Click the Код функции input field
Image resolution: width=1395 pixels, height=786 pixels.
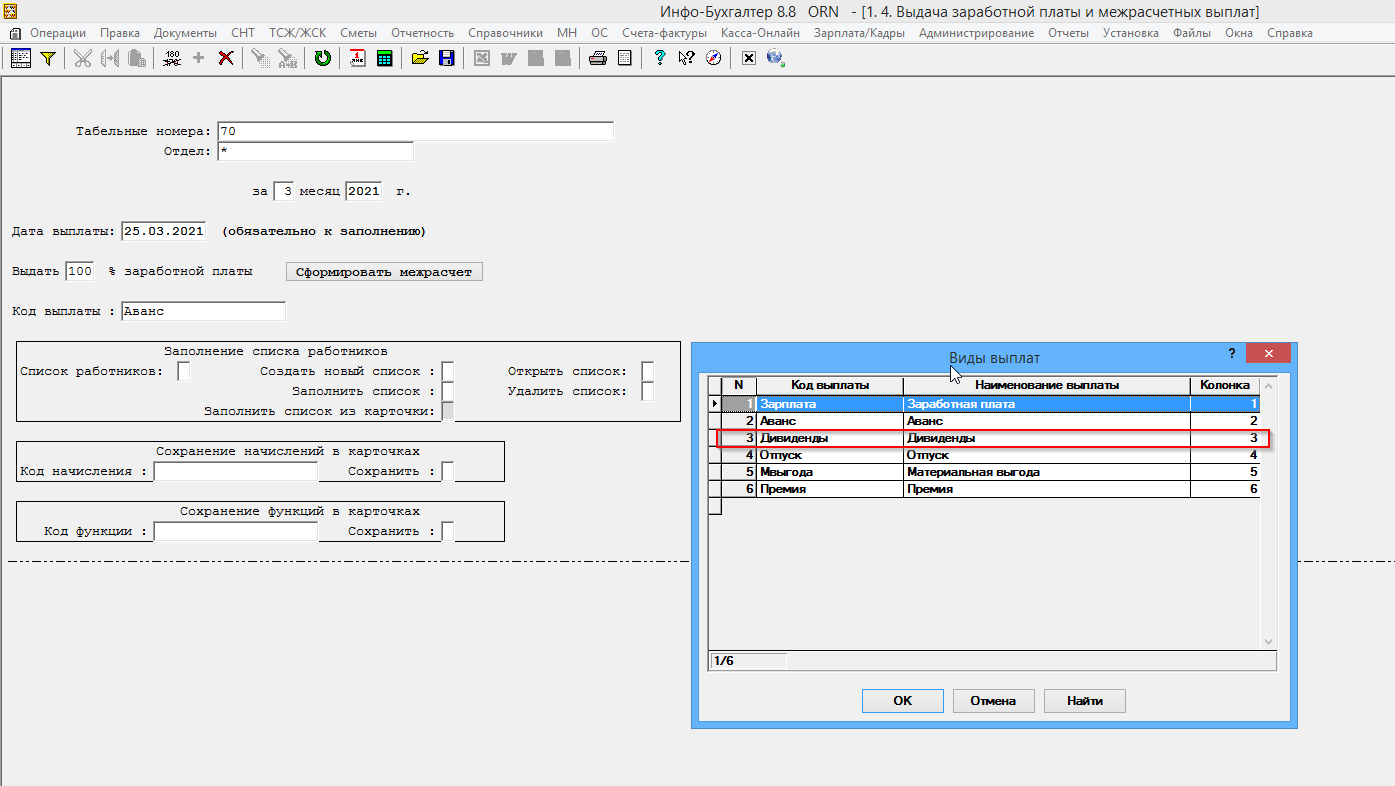tap(236, 531)
